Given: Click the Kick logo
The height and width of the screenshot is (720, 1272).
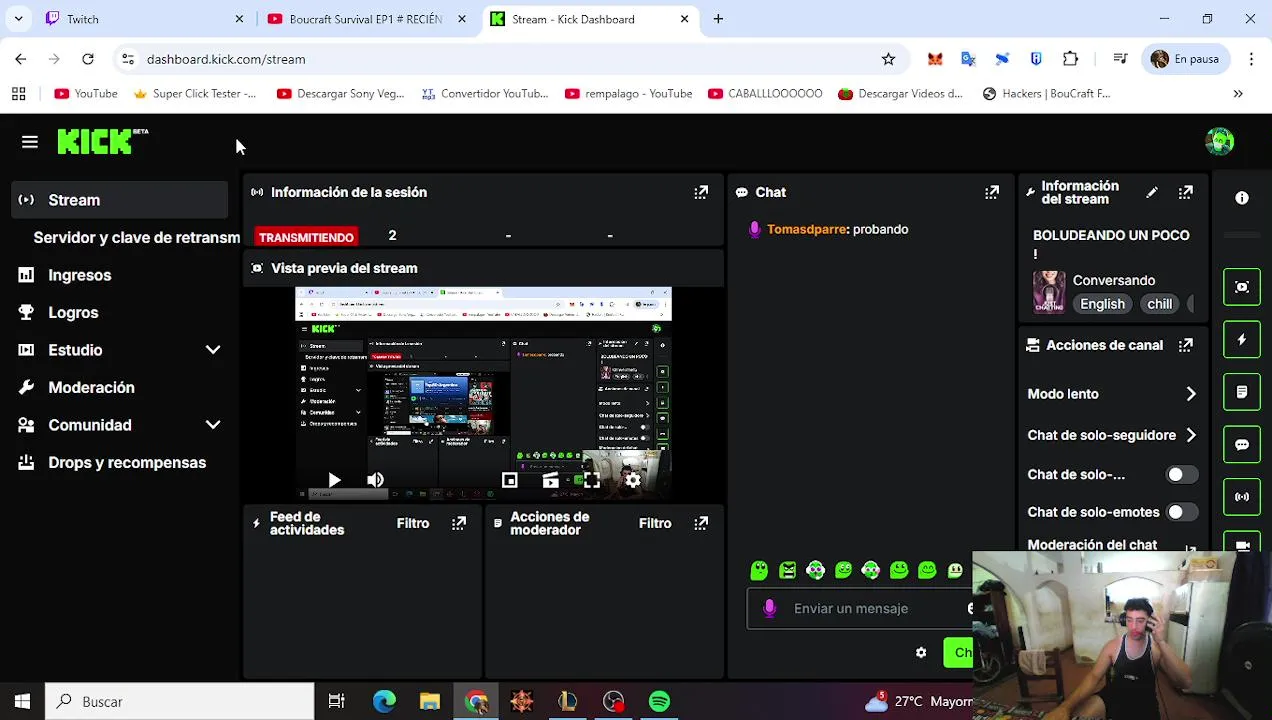Looking at the screenshot, I should (x=102, y=142).
